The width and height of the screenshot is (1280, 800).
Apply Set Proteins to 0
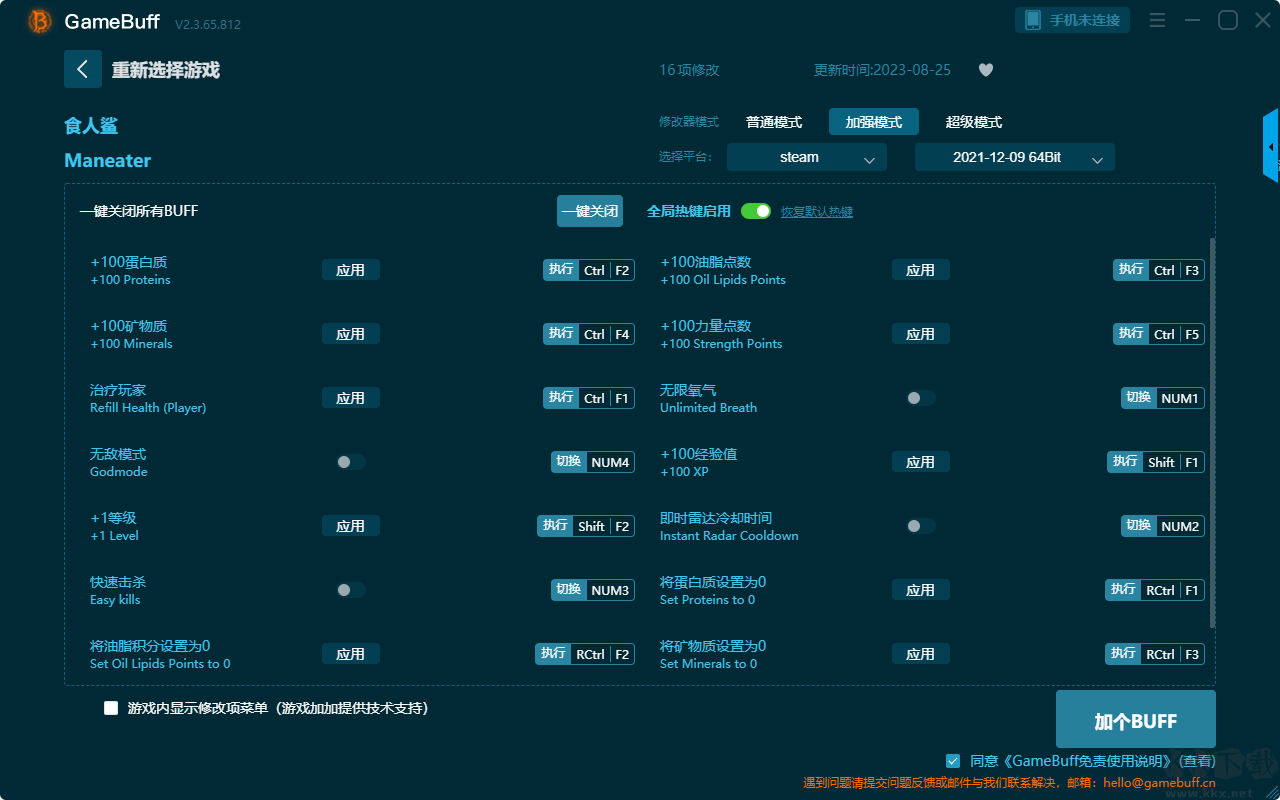coord(921,590)
